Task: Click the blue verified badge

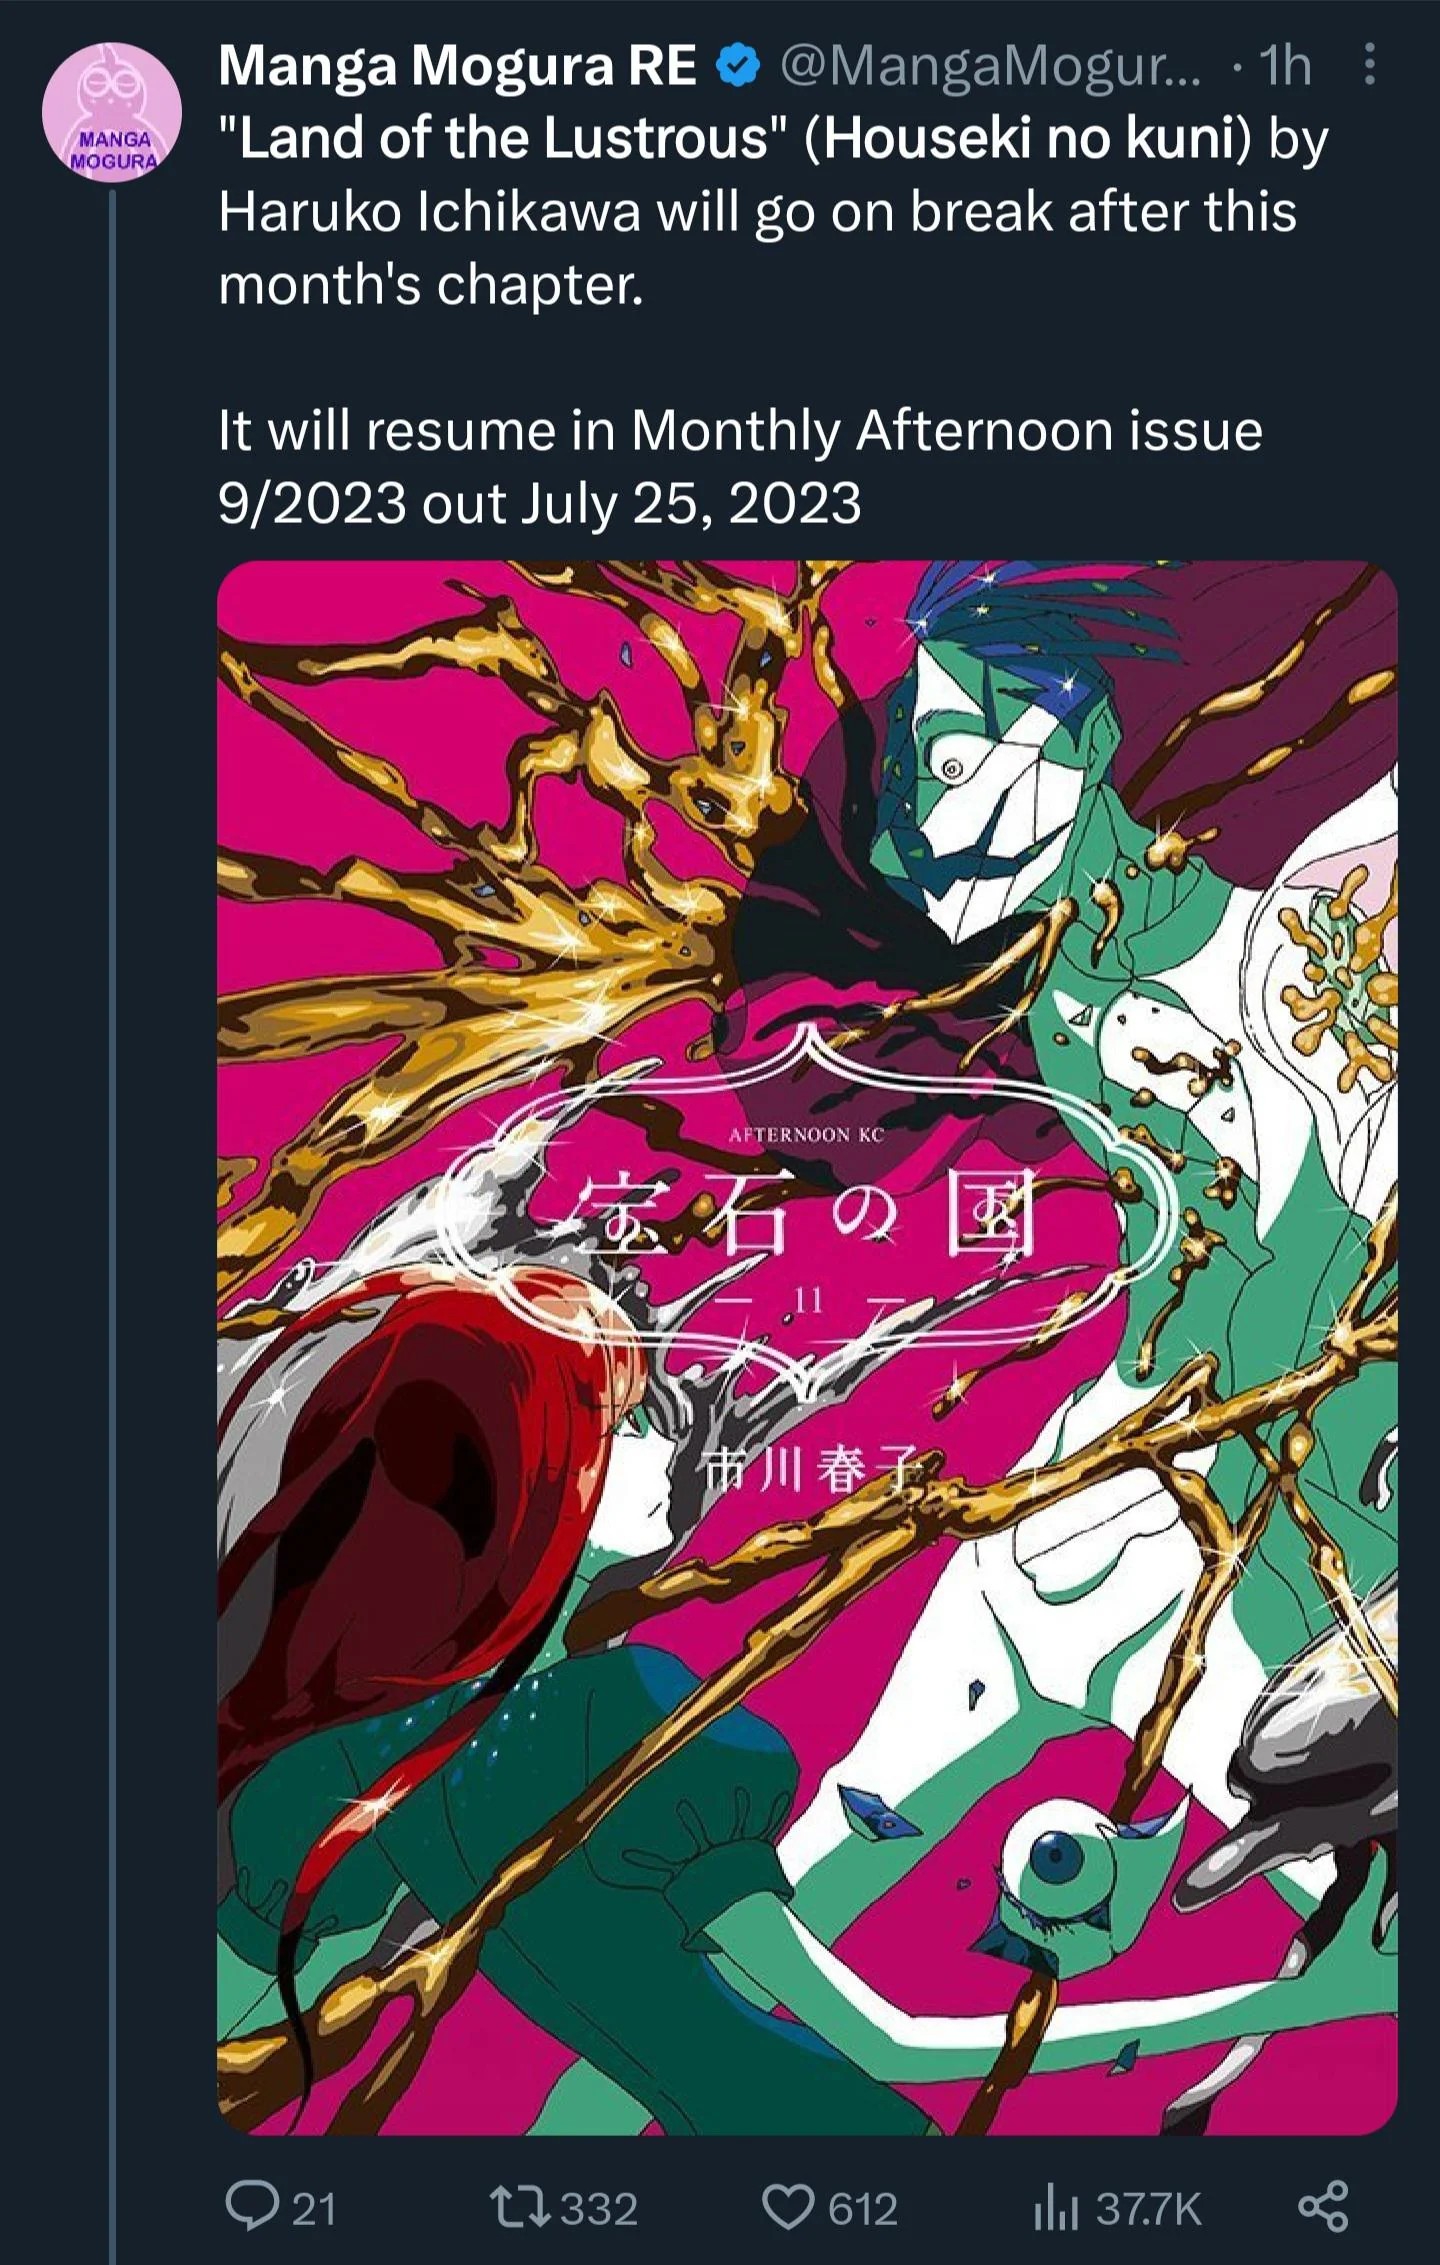Action: point(738,67)
